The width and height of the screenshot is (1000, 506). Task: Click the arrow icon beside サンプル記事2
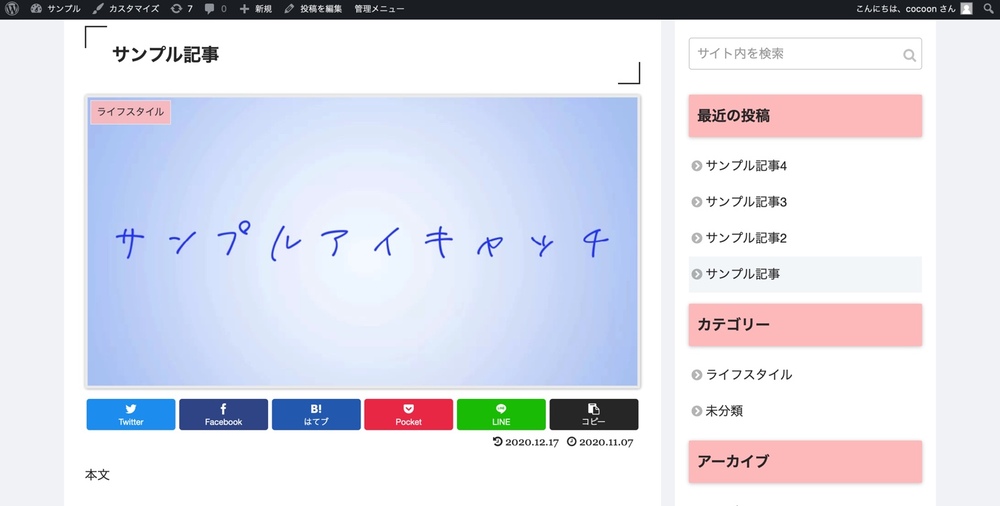[x=696, y=238]
